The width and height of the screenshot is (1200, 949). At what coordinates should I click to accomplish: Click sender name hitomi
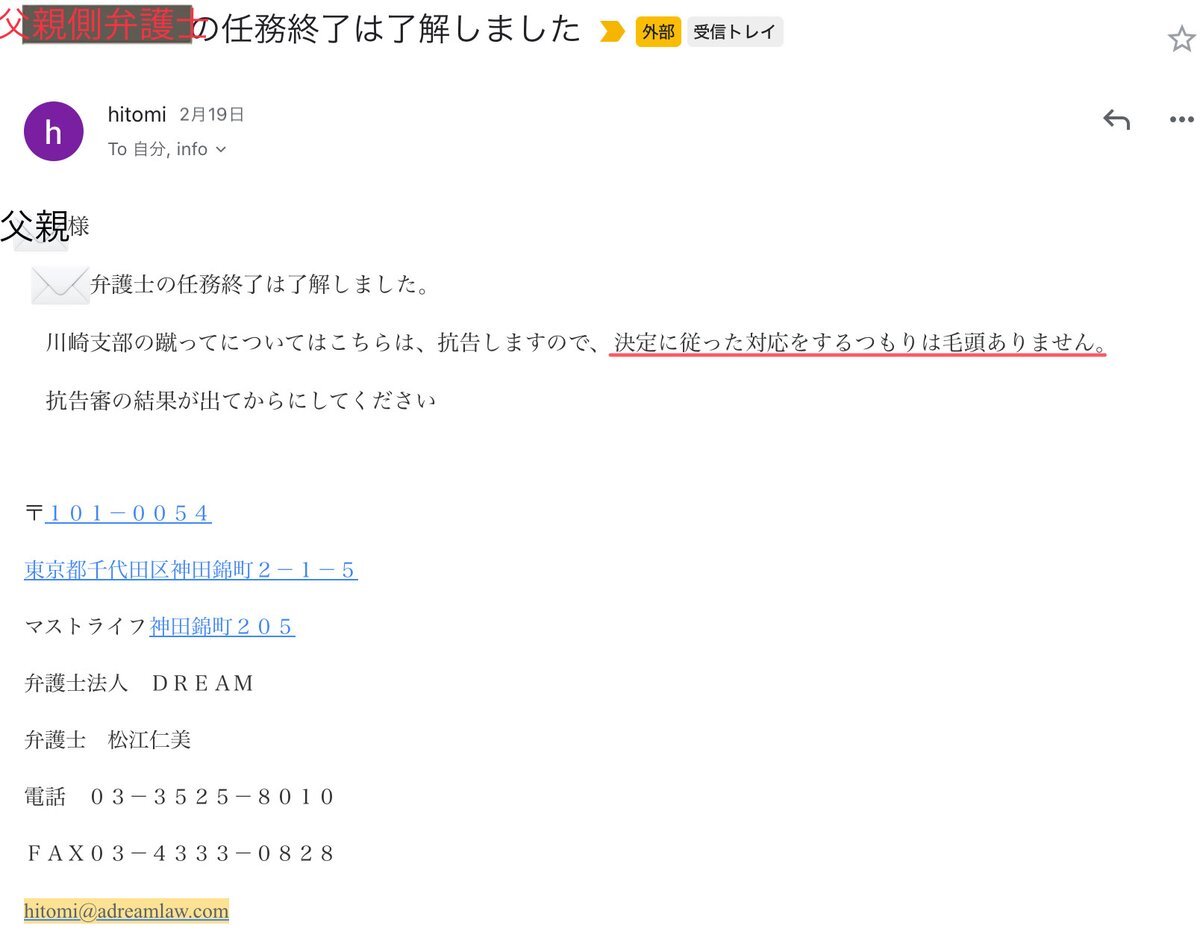click(137, 115)
